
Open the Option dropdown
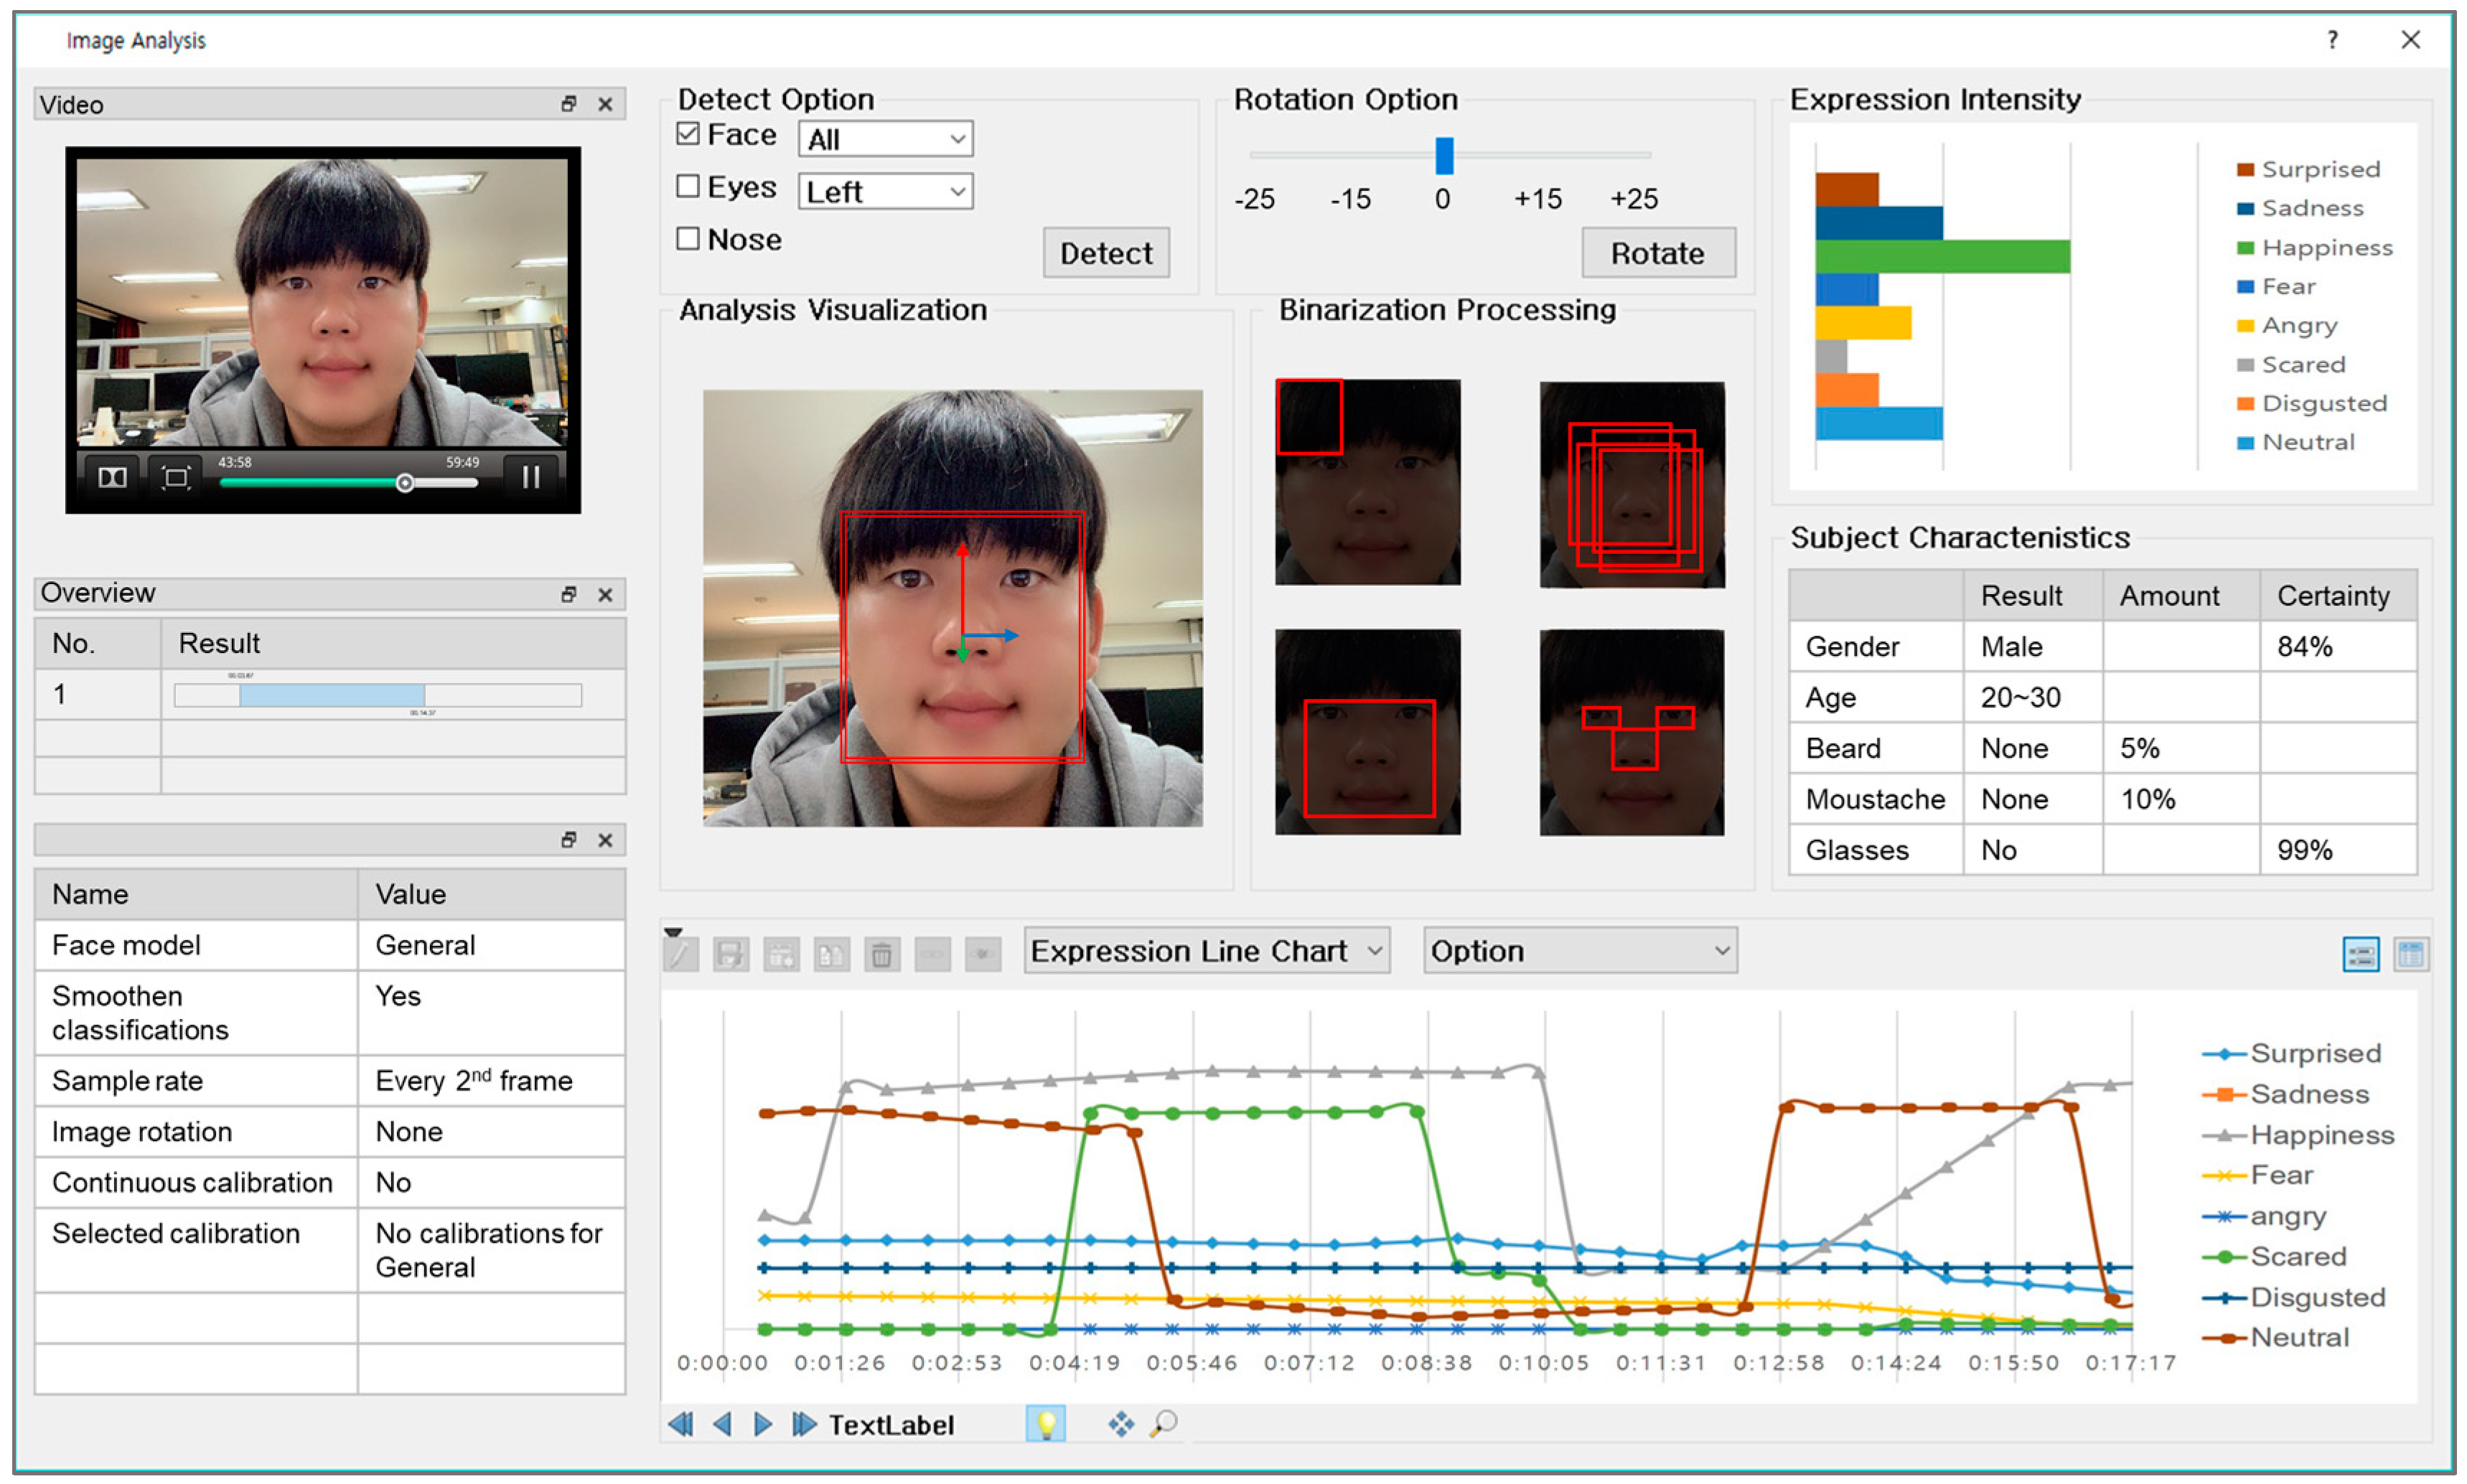pos(1579,950)
